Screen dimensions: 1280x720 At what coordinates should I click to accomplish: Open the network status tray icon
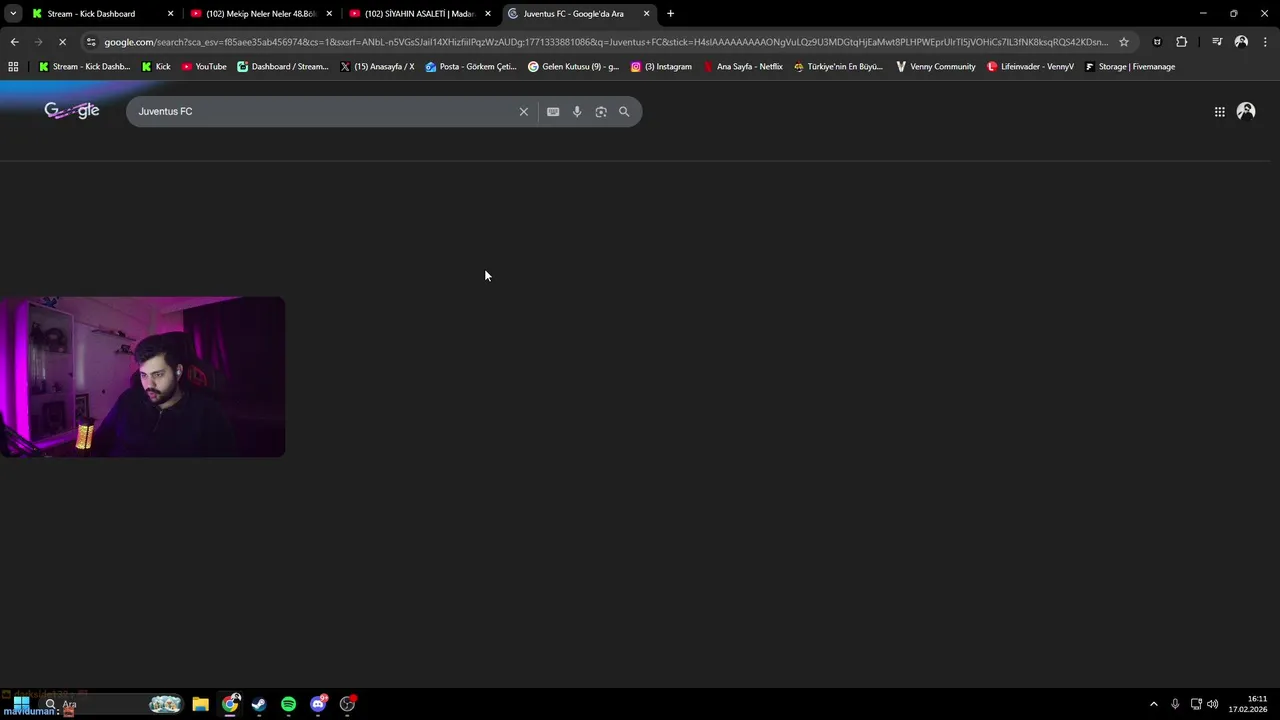tap(1196, 704)
